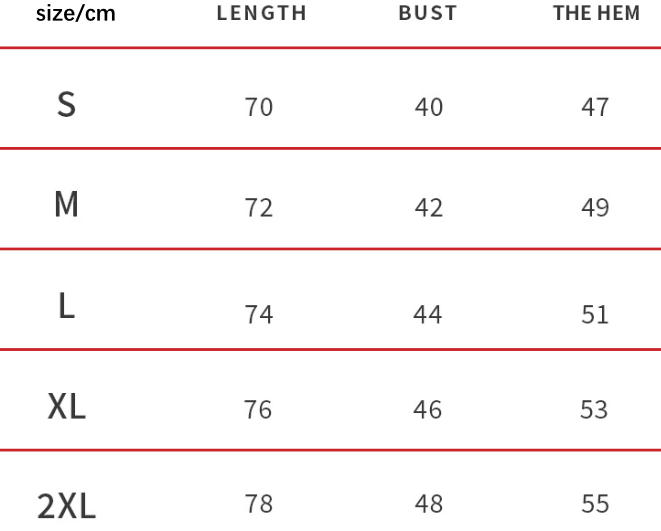Click hem value 51 in L row
Image resolution: width=661 pixels, height=531 pixels.
coord(595,314)
